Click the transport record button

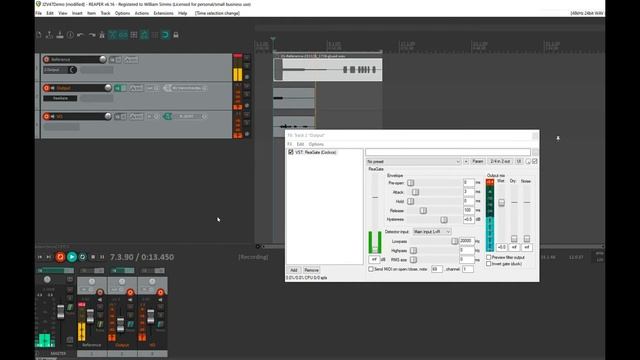click(60, 257)
